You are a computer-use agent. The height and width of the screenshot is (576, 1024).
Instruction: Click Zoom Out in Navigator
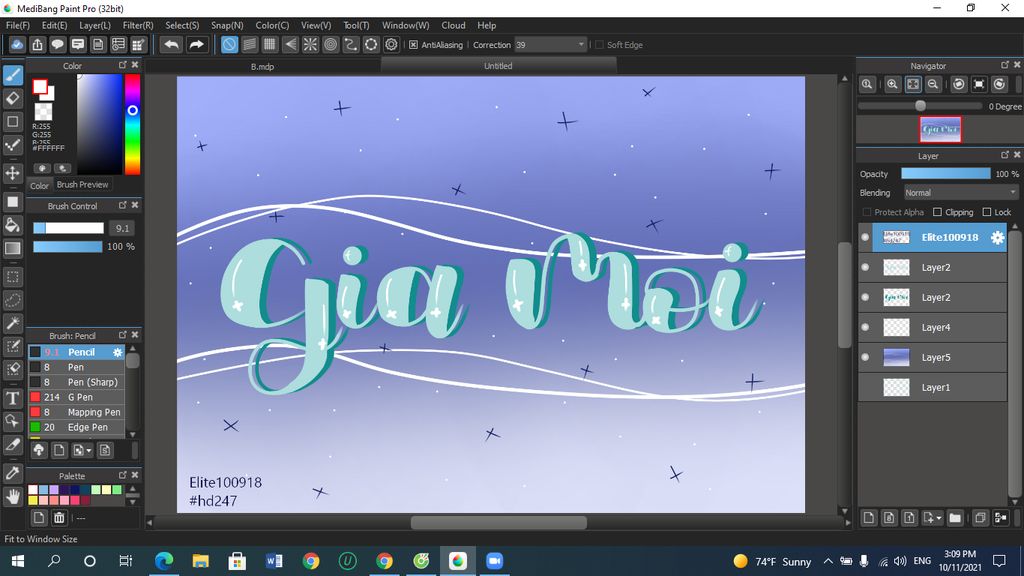(933, 84)
